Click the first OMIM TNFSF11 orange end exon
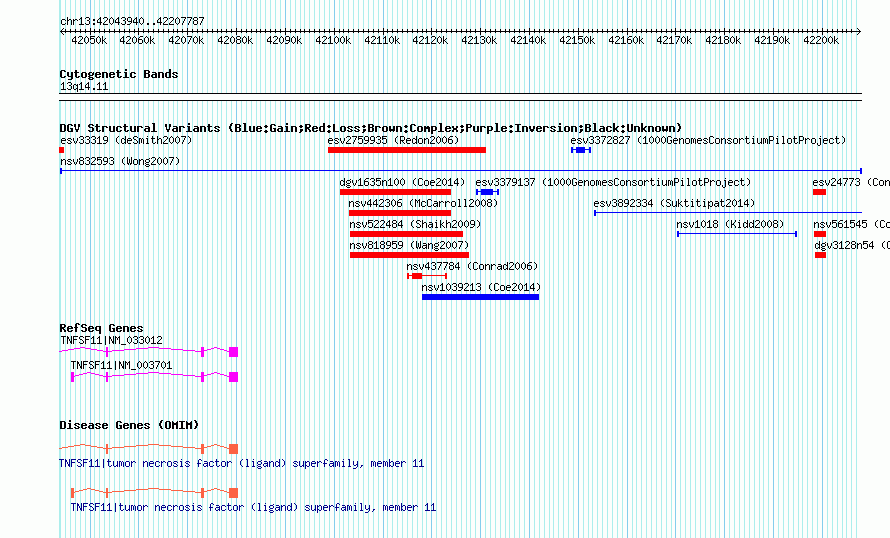This screenshot has height=538, width=890. click(233, 449)
